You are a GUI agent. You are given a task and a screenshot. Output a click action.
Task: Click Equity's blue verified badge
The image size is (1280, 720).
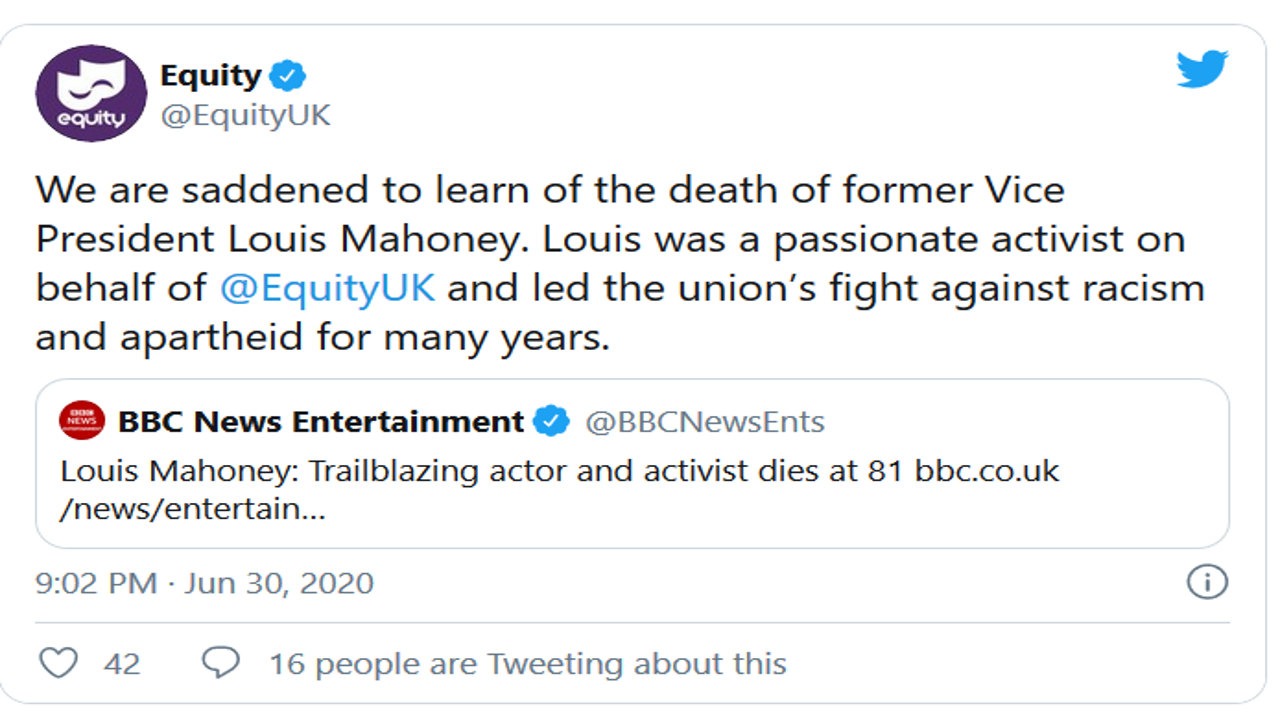point(288,76)
